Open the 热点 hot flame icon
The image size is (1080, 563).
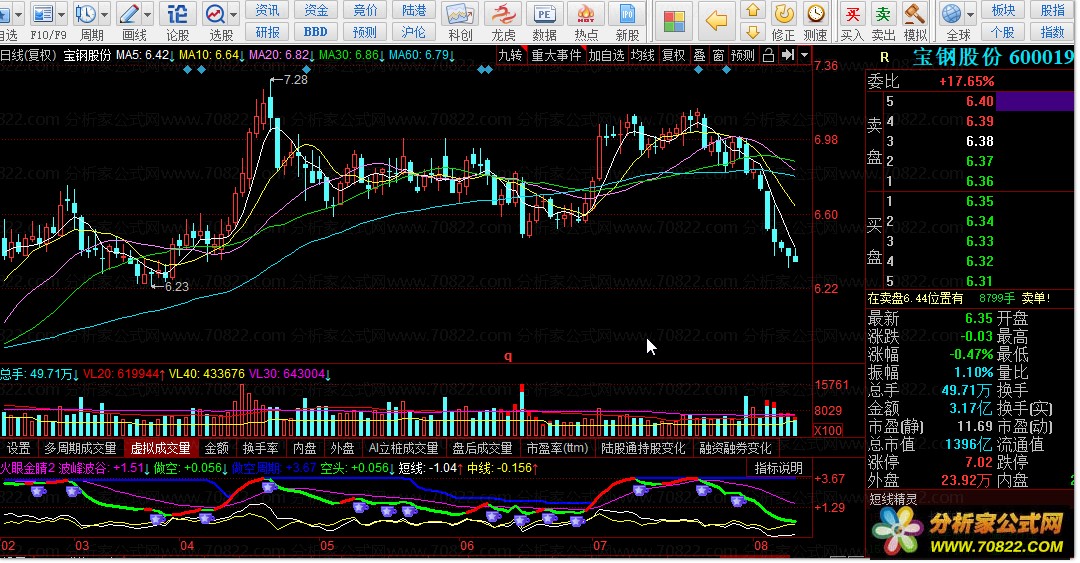coord(586,14)
